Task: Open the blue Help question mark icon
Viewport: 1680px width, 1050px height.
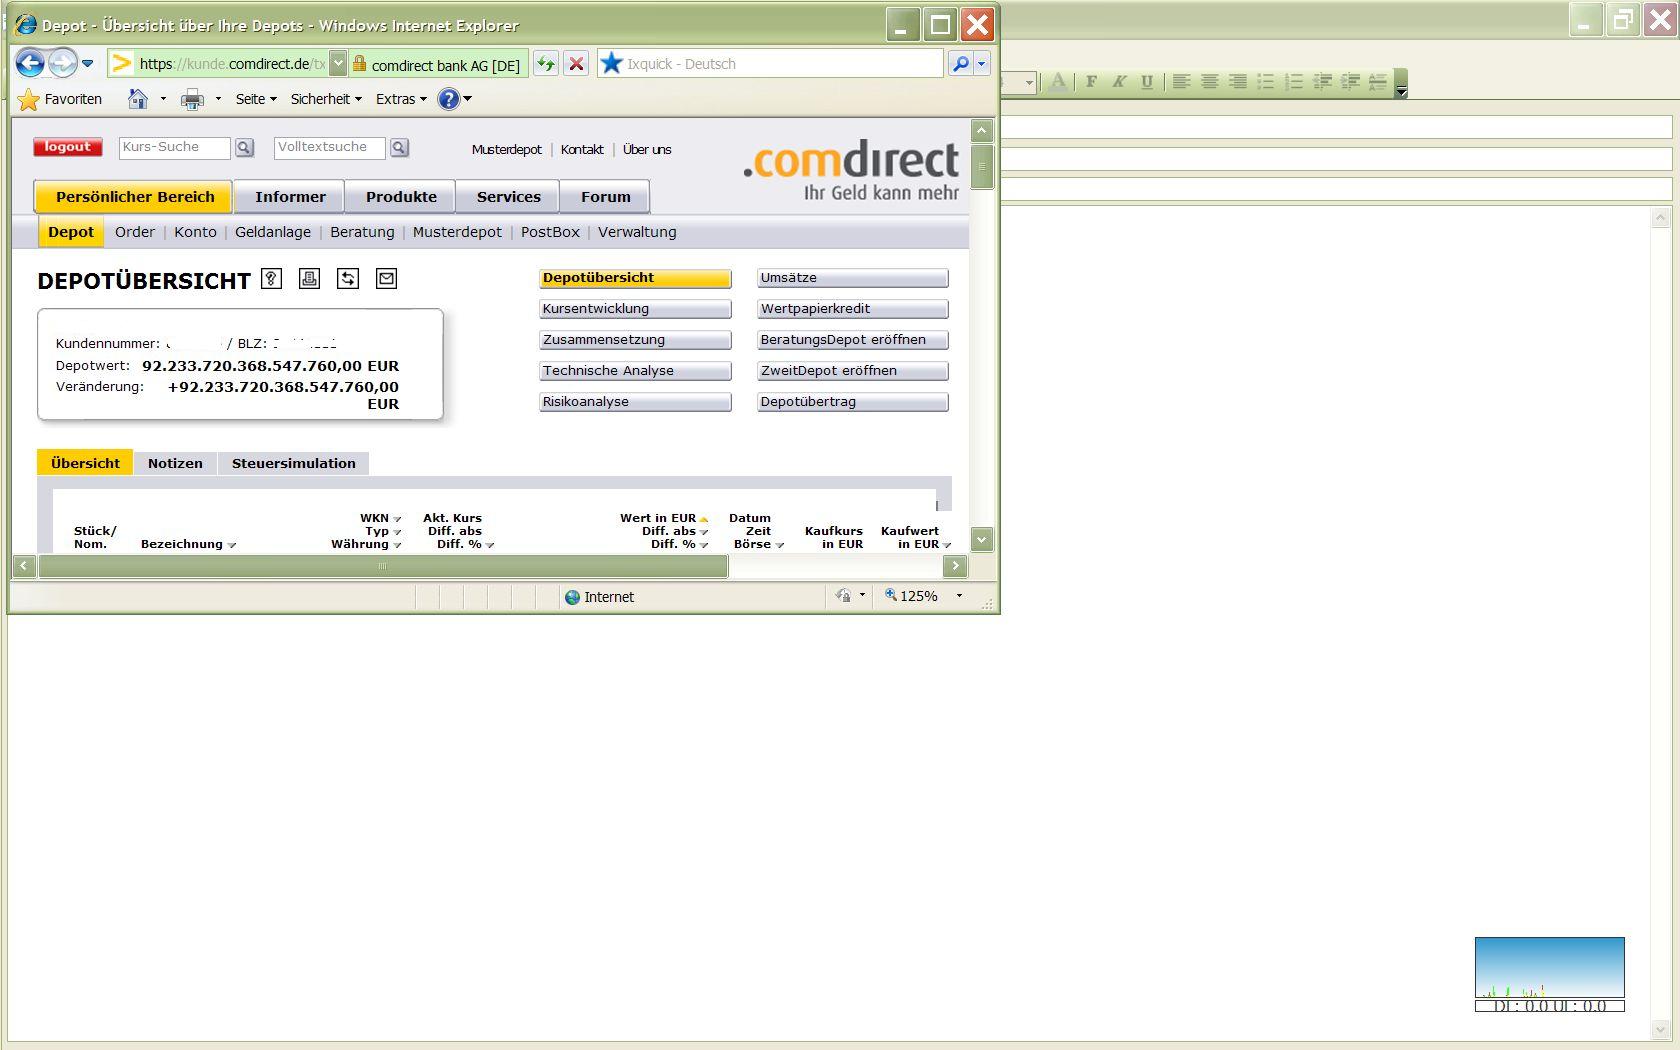Action: coord(449,99)
